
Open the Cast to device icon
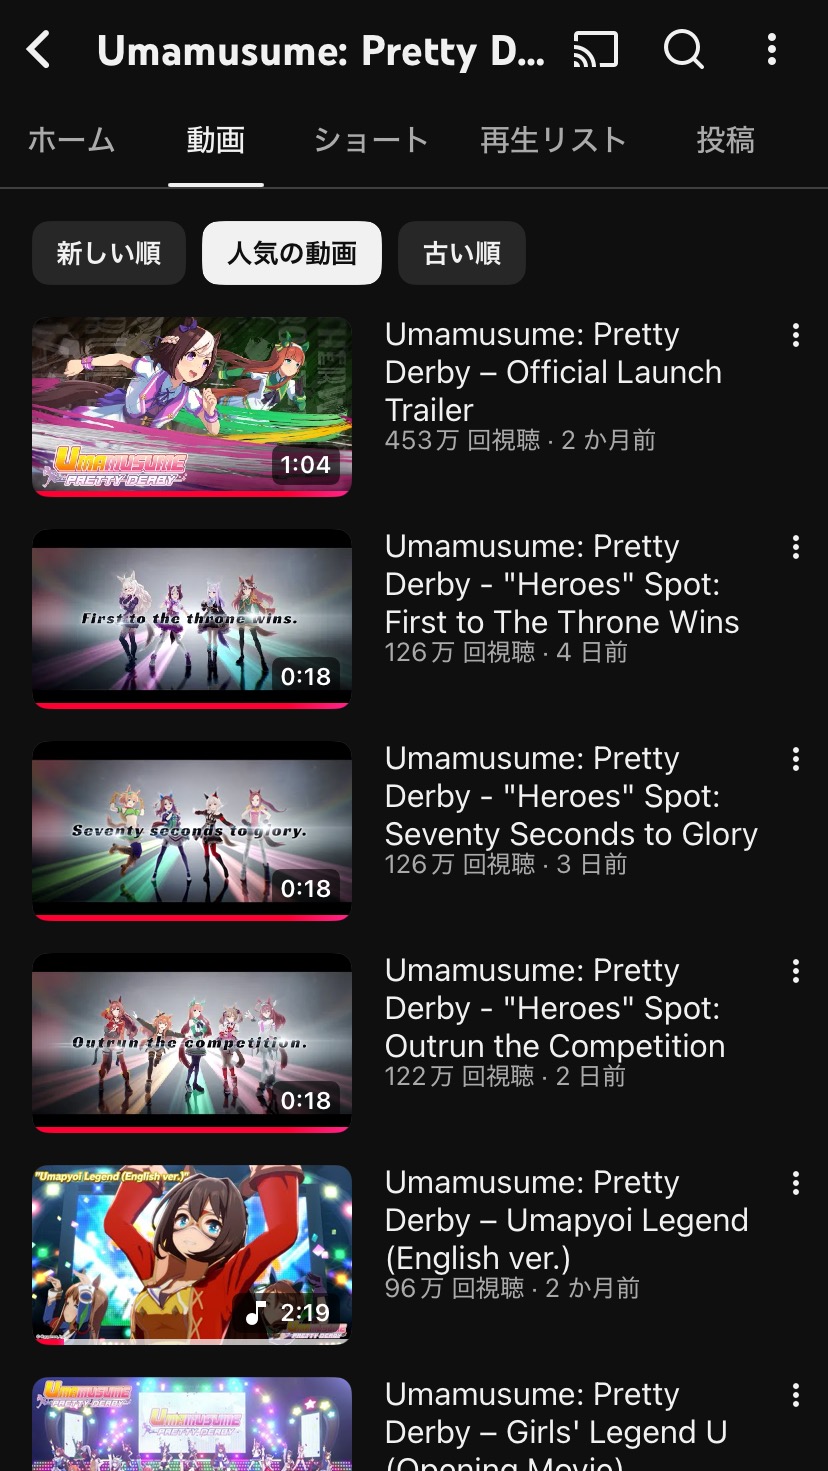click(596, 49)
